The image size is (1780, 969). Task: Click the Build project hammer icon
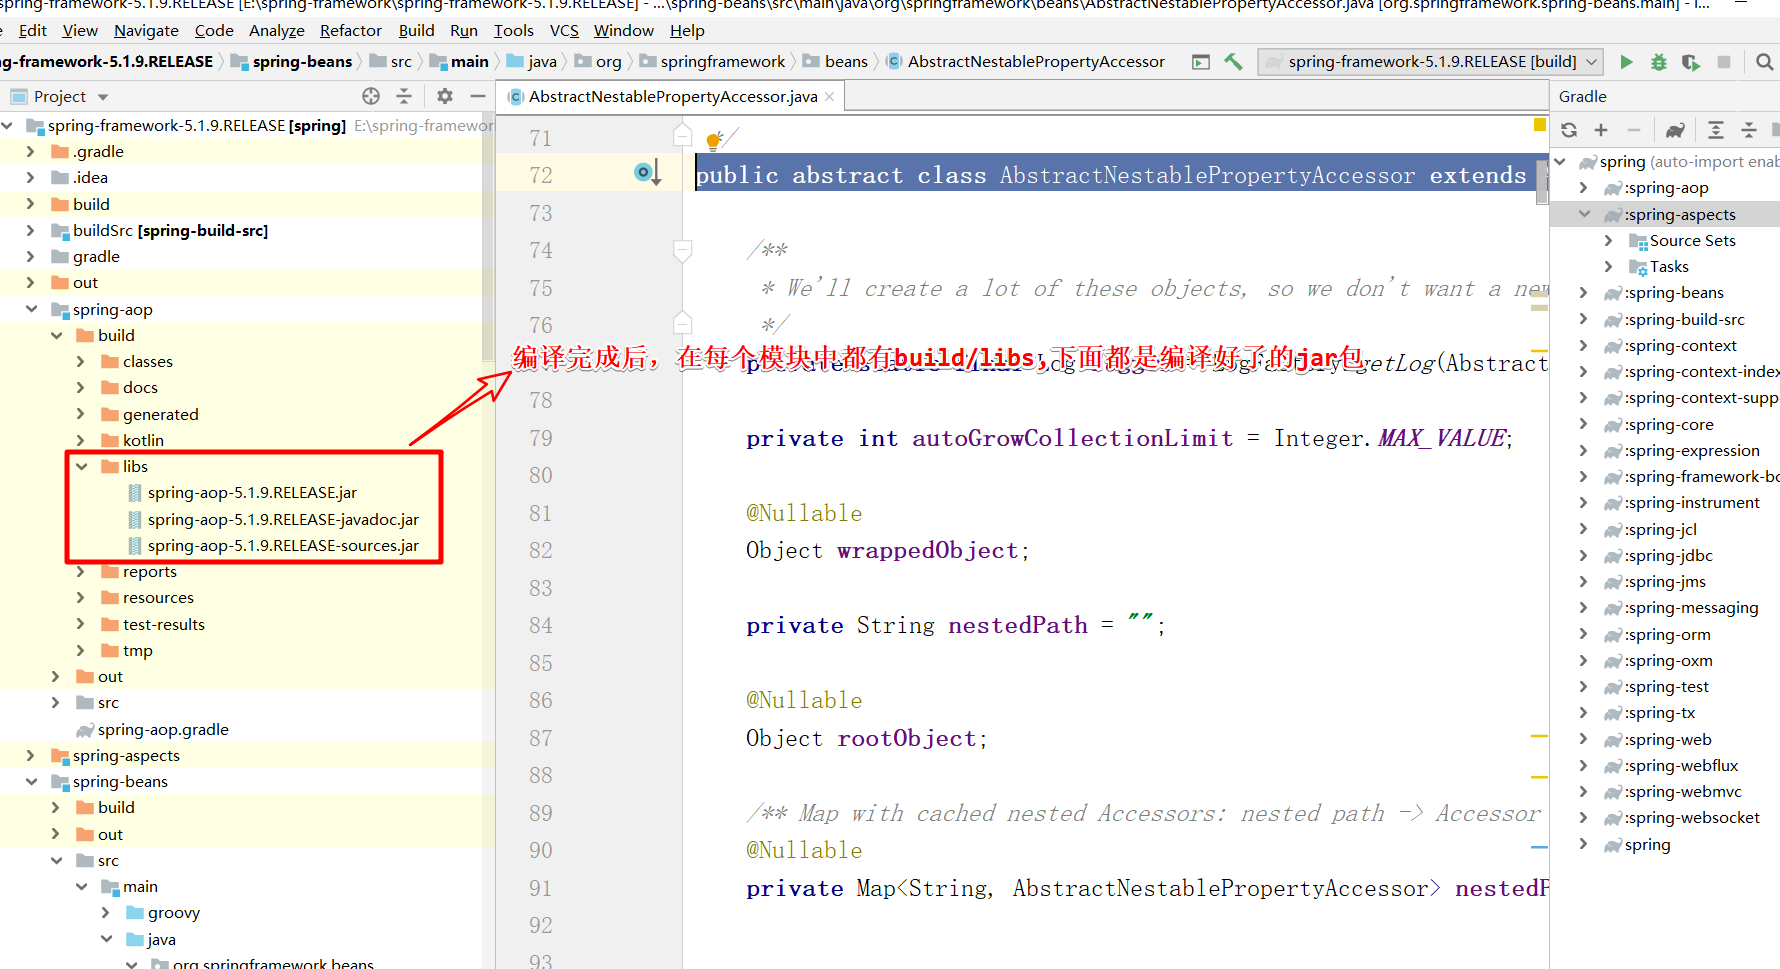(1234, 62)
